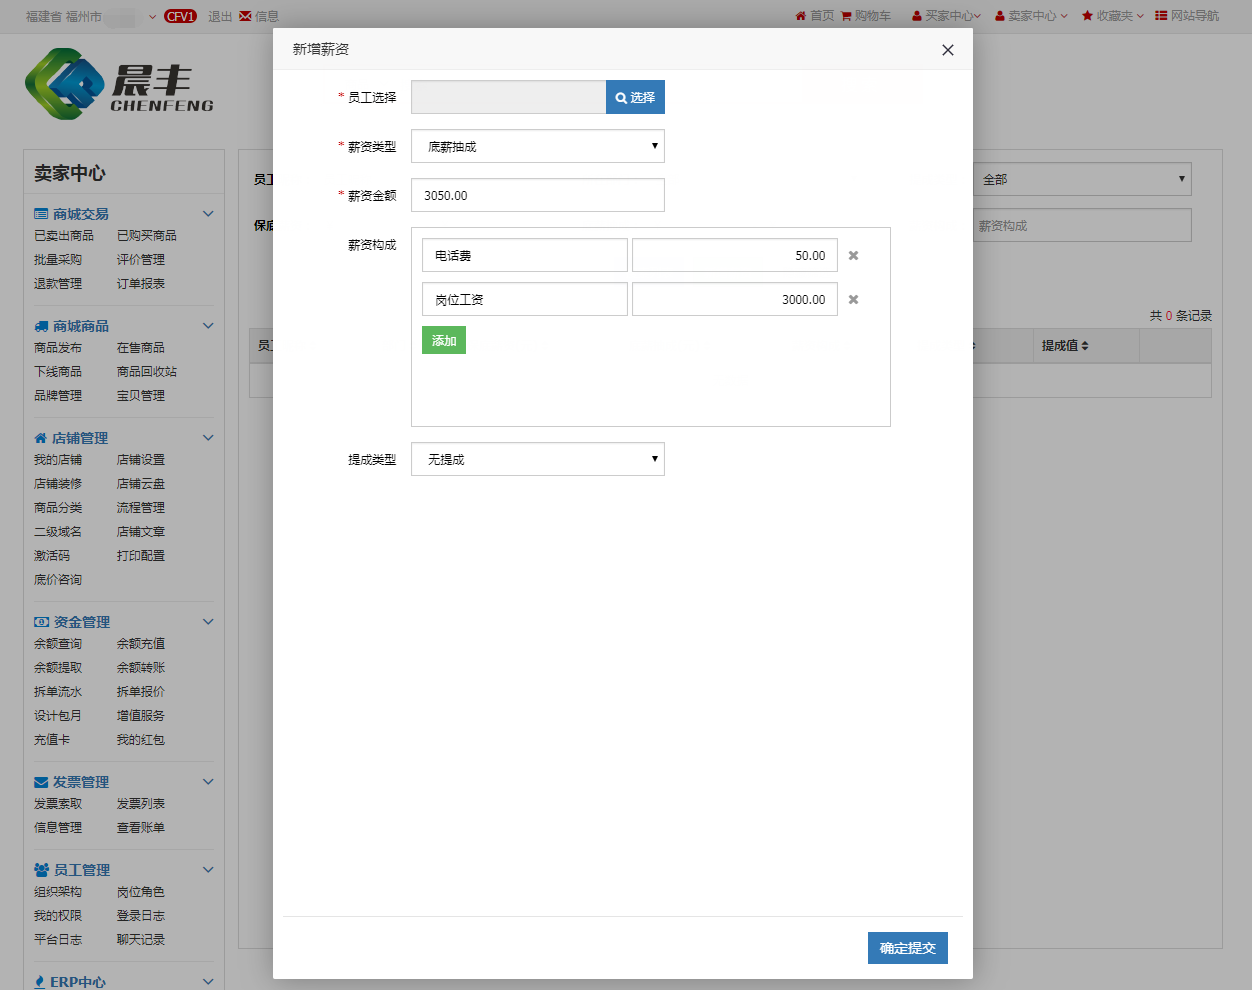Click the 选择 employee select button
The width and height of the screenshot is (1252, 990).
click(x=635, y=97)
